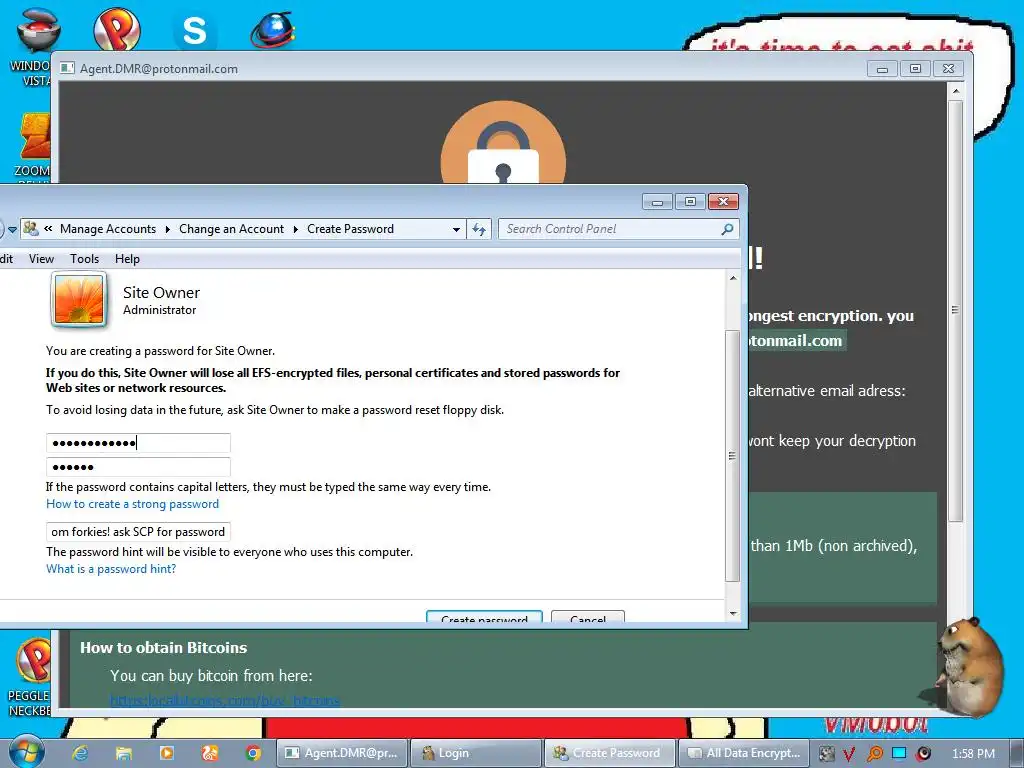Click the padlock image in Agent.DMR window
Viewport: 1024px width, 768px height.
point(503,142)
